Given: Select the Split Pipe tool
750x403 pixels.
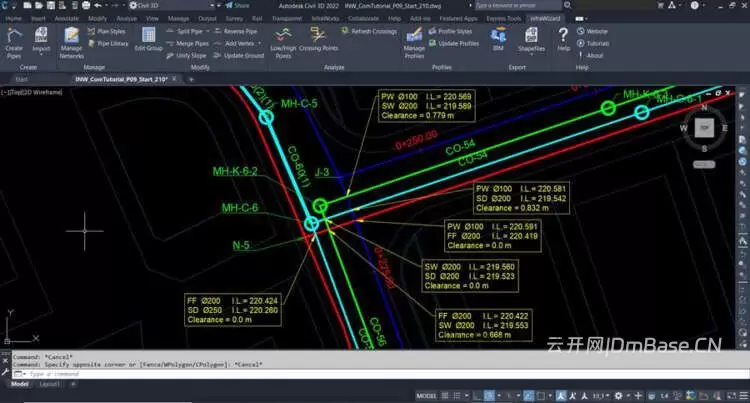Looking at the screenshot, I should click(x=185, y=31).
